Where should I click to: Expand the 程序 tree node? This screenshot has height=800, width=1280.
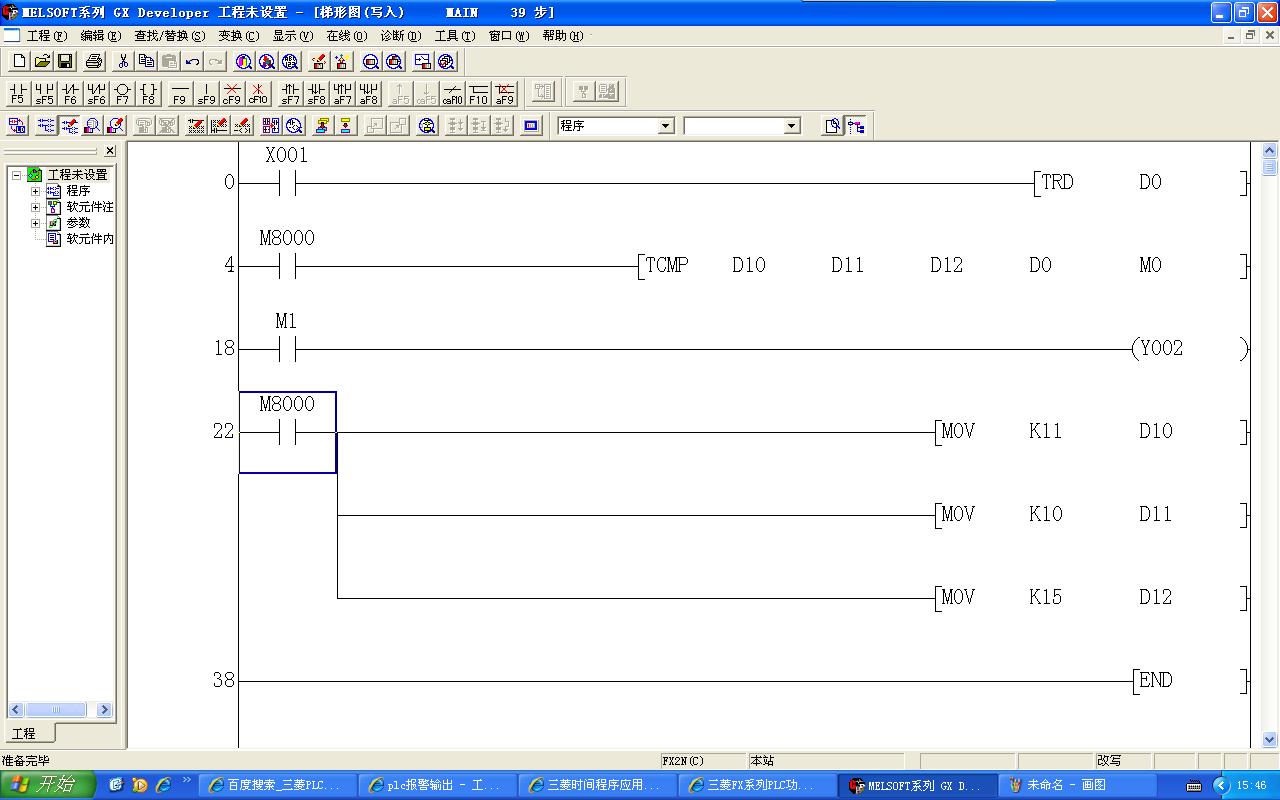point(36,191)
